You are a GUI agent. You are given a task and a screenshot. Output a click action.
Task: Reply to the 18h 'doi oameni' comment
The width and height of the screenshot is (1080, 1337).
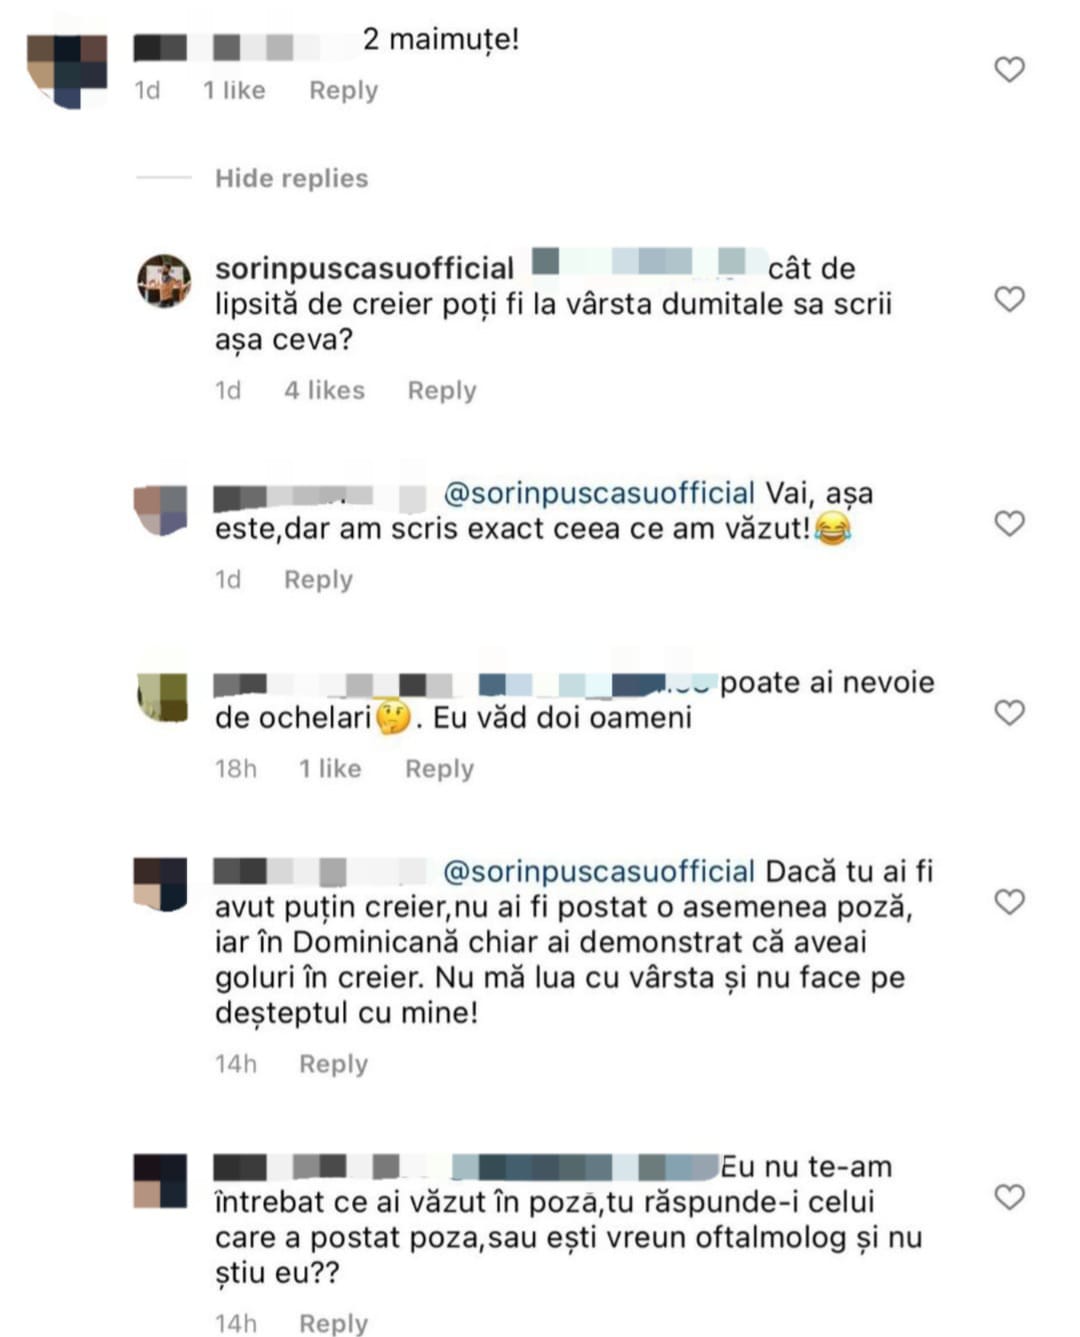tap(439, 768)
